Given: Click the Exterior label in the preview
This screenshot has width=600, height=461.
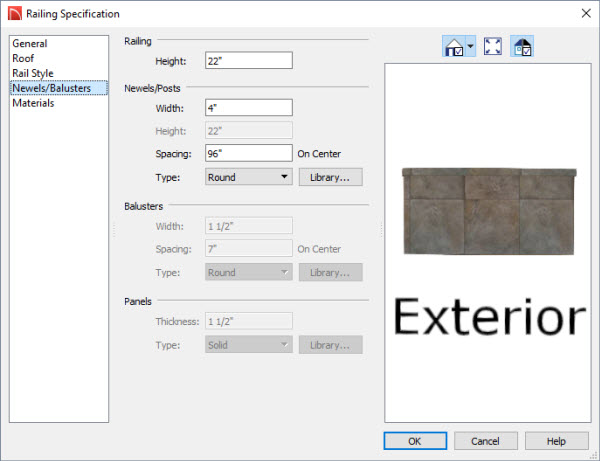Looking at the screenshot, I should (489, 317).
